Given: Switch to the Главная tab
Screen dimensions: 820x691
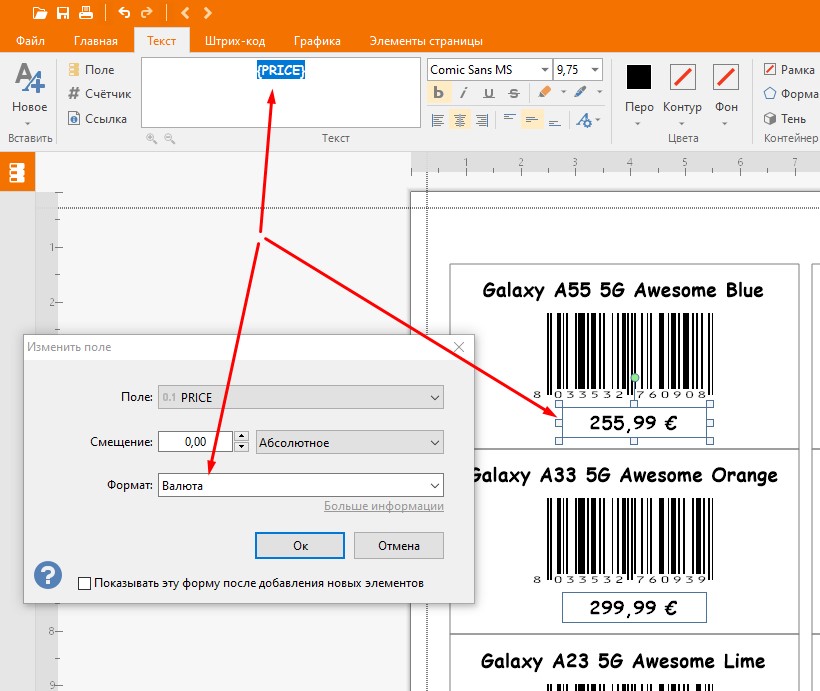Looking at the screenshot, I should (x=95, y=41).
